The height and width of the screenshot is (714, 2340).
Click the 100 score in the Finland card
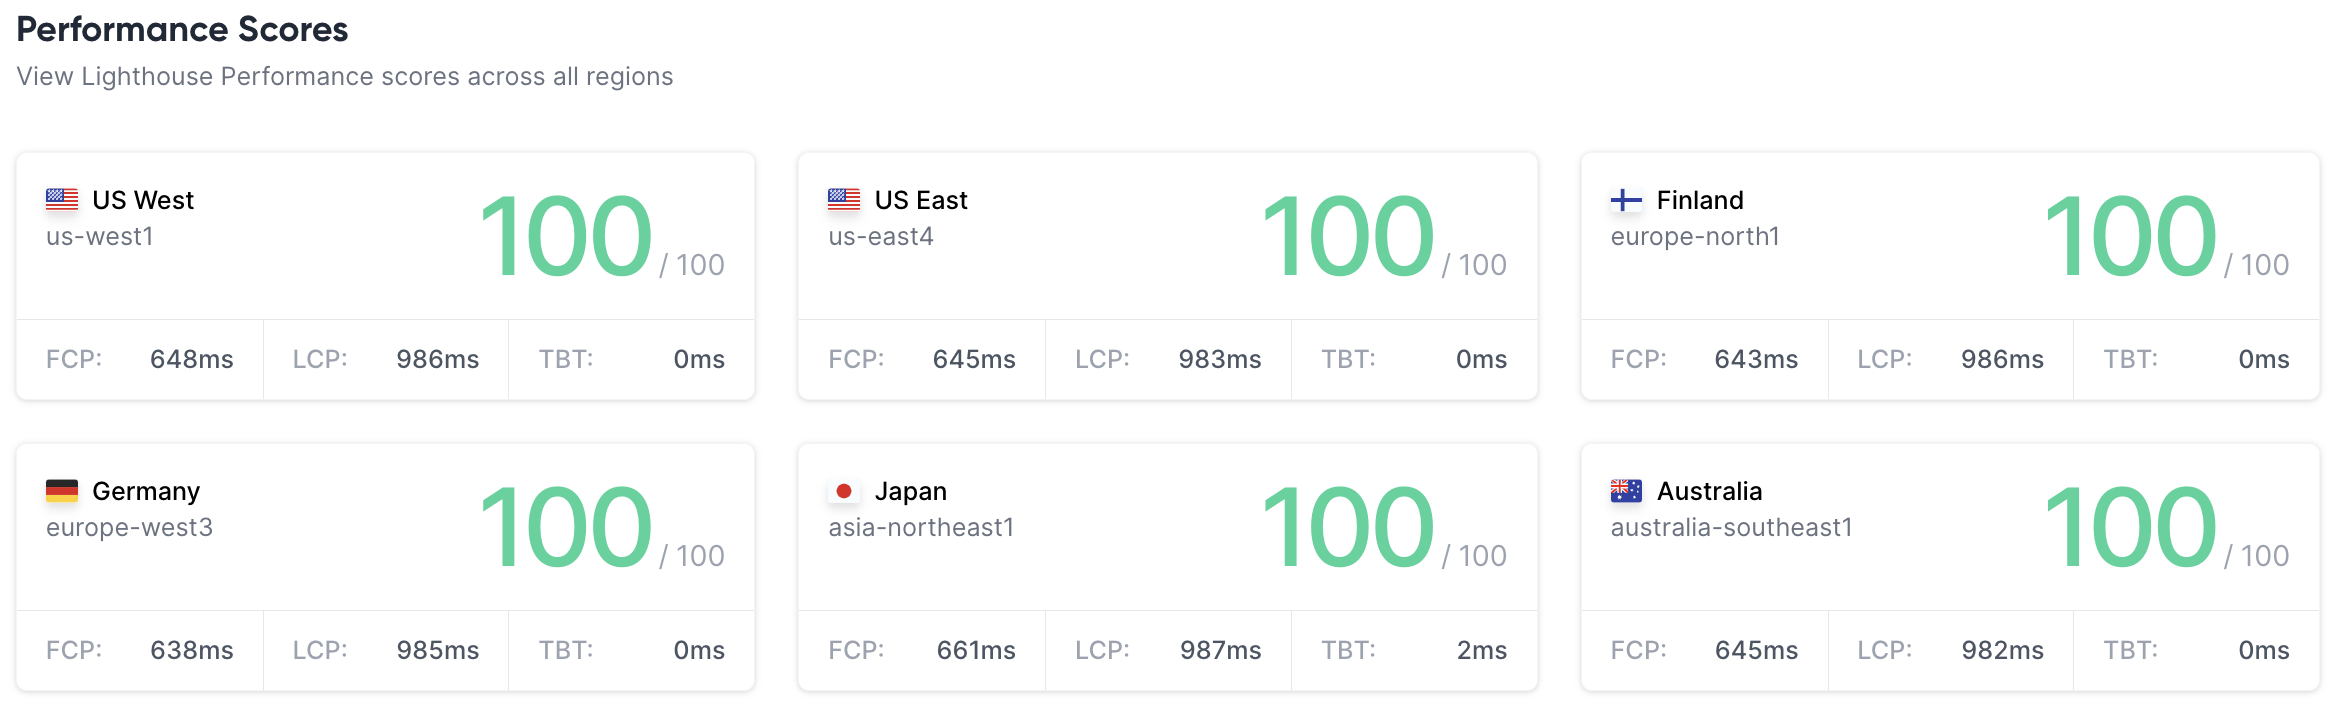point(2130,237)
